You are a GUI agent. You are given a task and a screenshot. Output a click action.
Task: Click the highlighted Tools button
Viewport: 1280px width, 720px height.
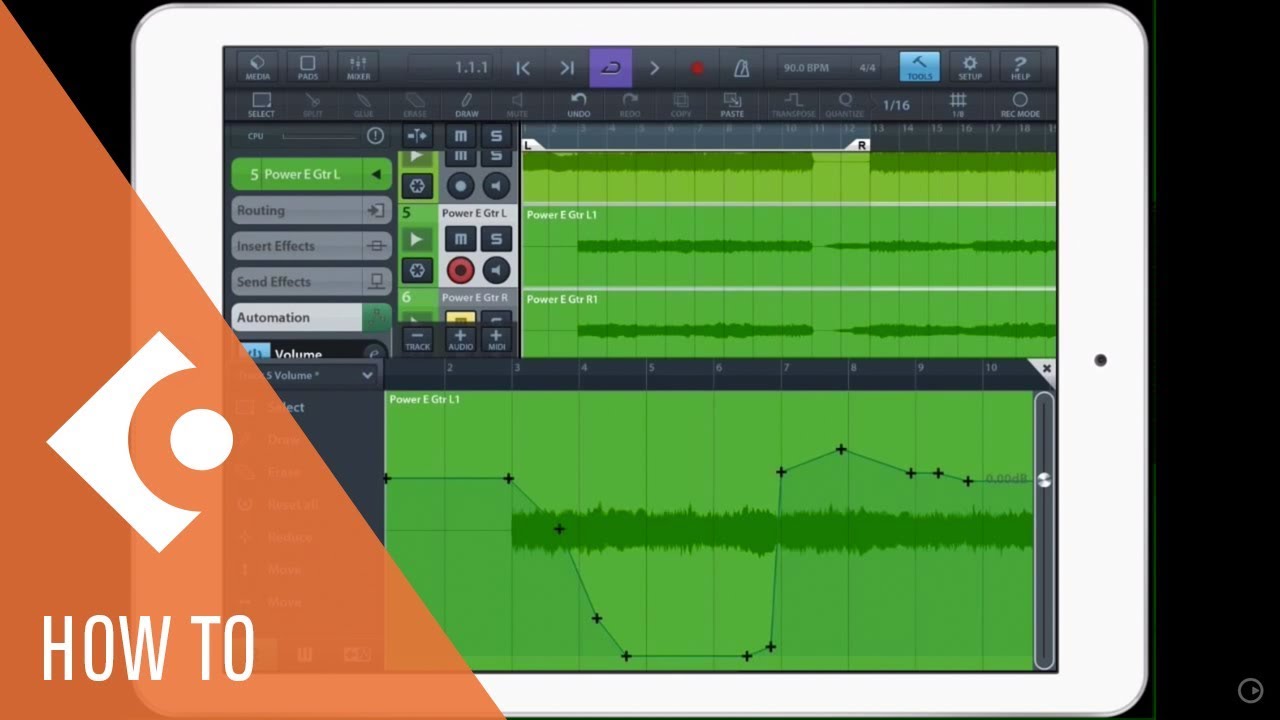click(919, 67)
